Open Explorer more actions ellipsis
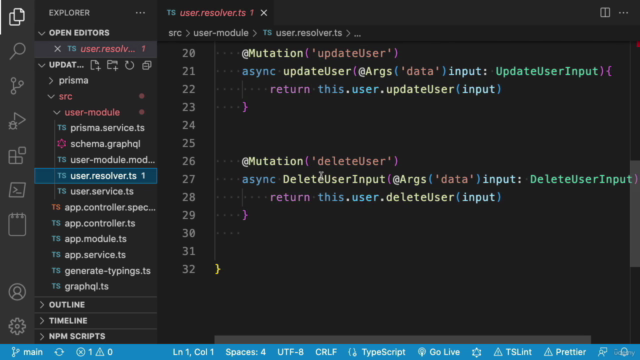The width and height of the screenshot is (640, 360). point(140,13)
